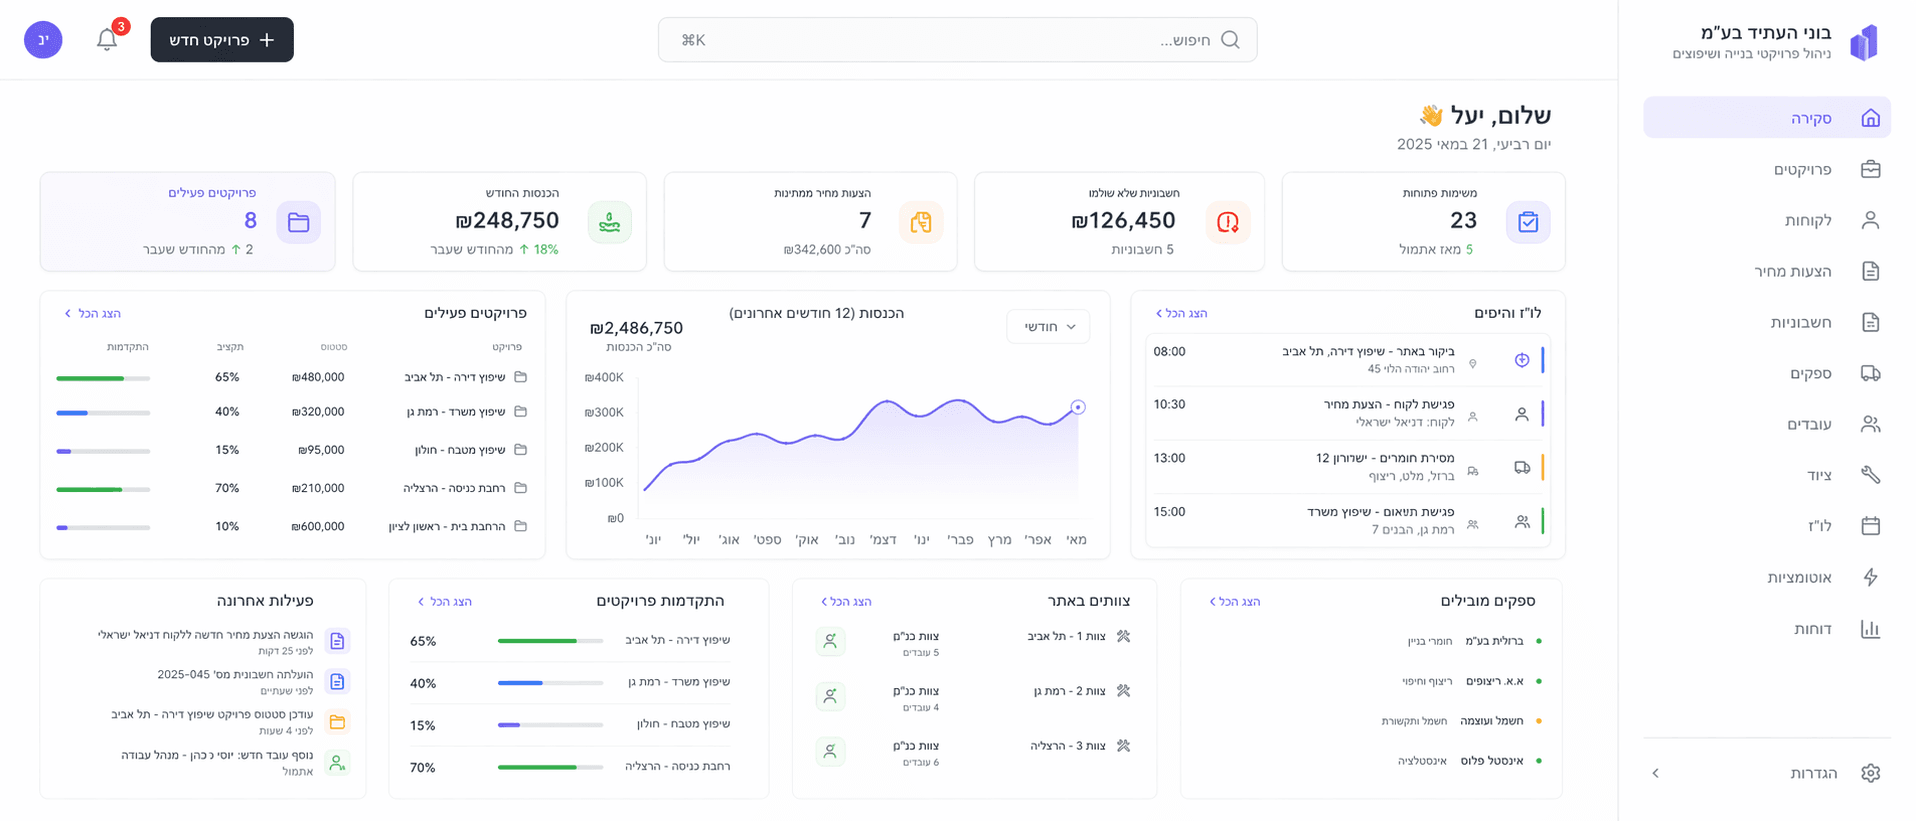The image size is (1916, 821).
Task: Click הצג הכל in the התקדמות פרויקטים card
Action: tap(444, 601)
